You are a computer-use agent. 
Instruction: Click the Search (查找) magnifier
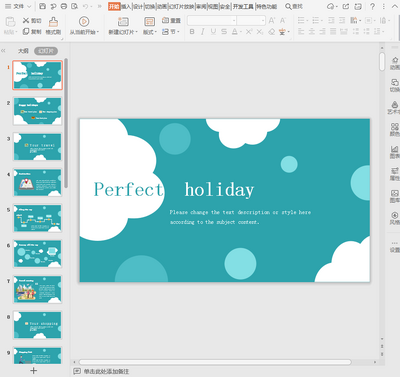point(288,6)
